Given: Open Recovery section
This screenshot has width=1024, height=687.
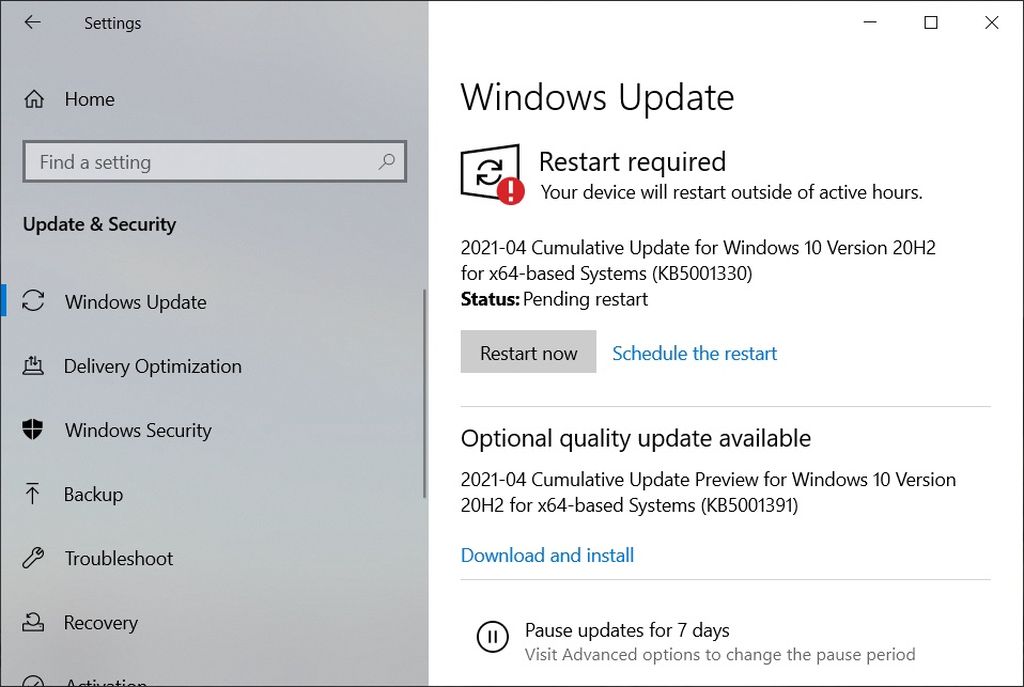Looking at the screenshot, I should click(101, 622).
